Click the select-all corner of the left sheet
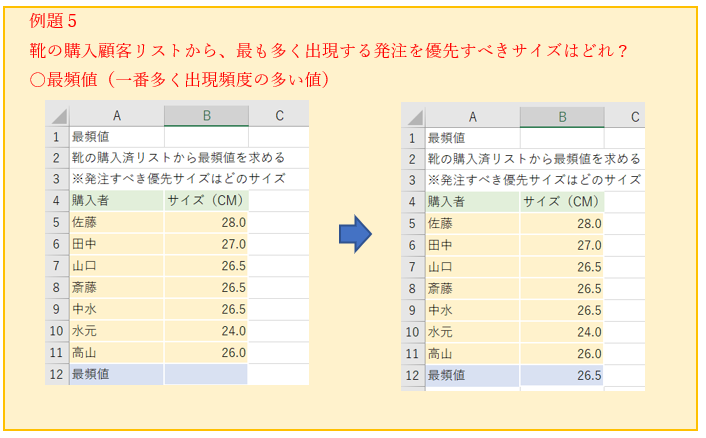 point(56,116)
